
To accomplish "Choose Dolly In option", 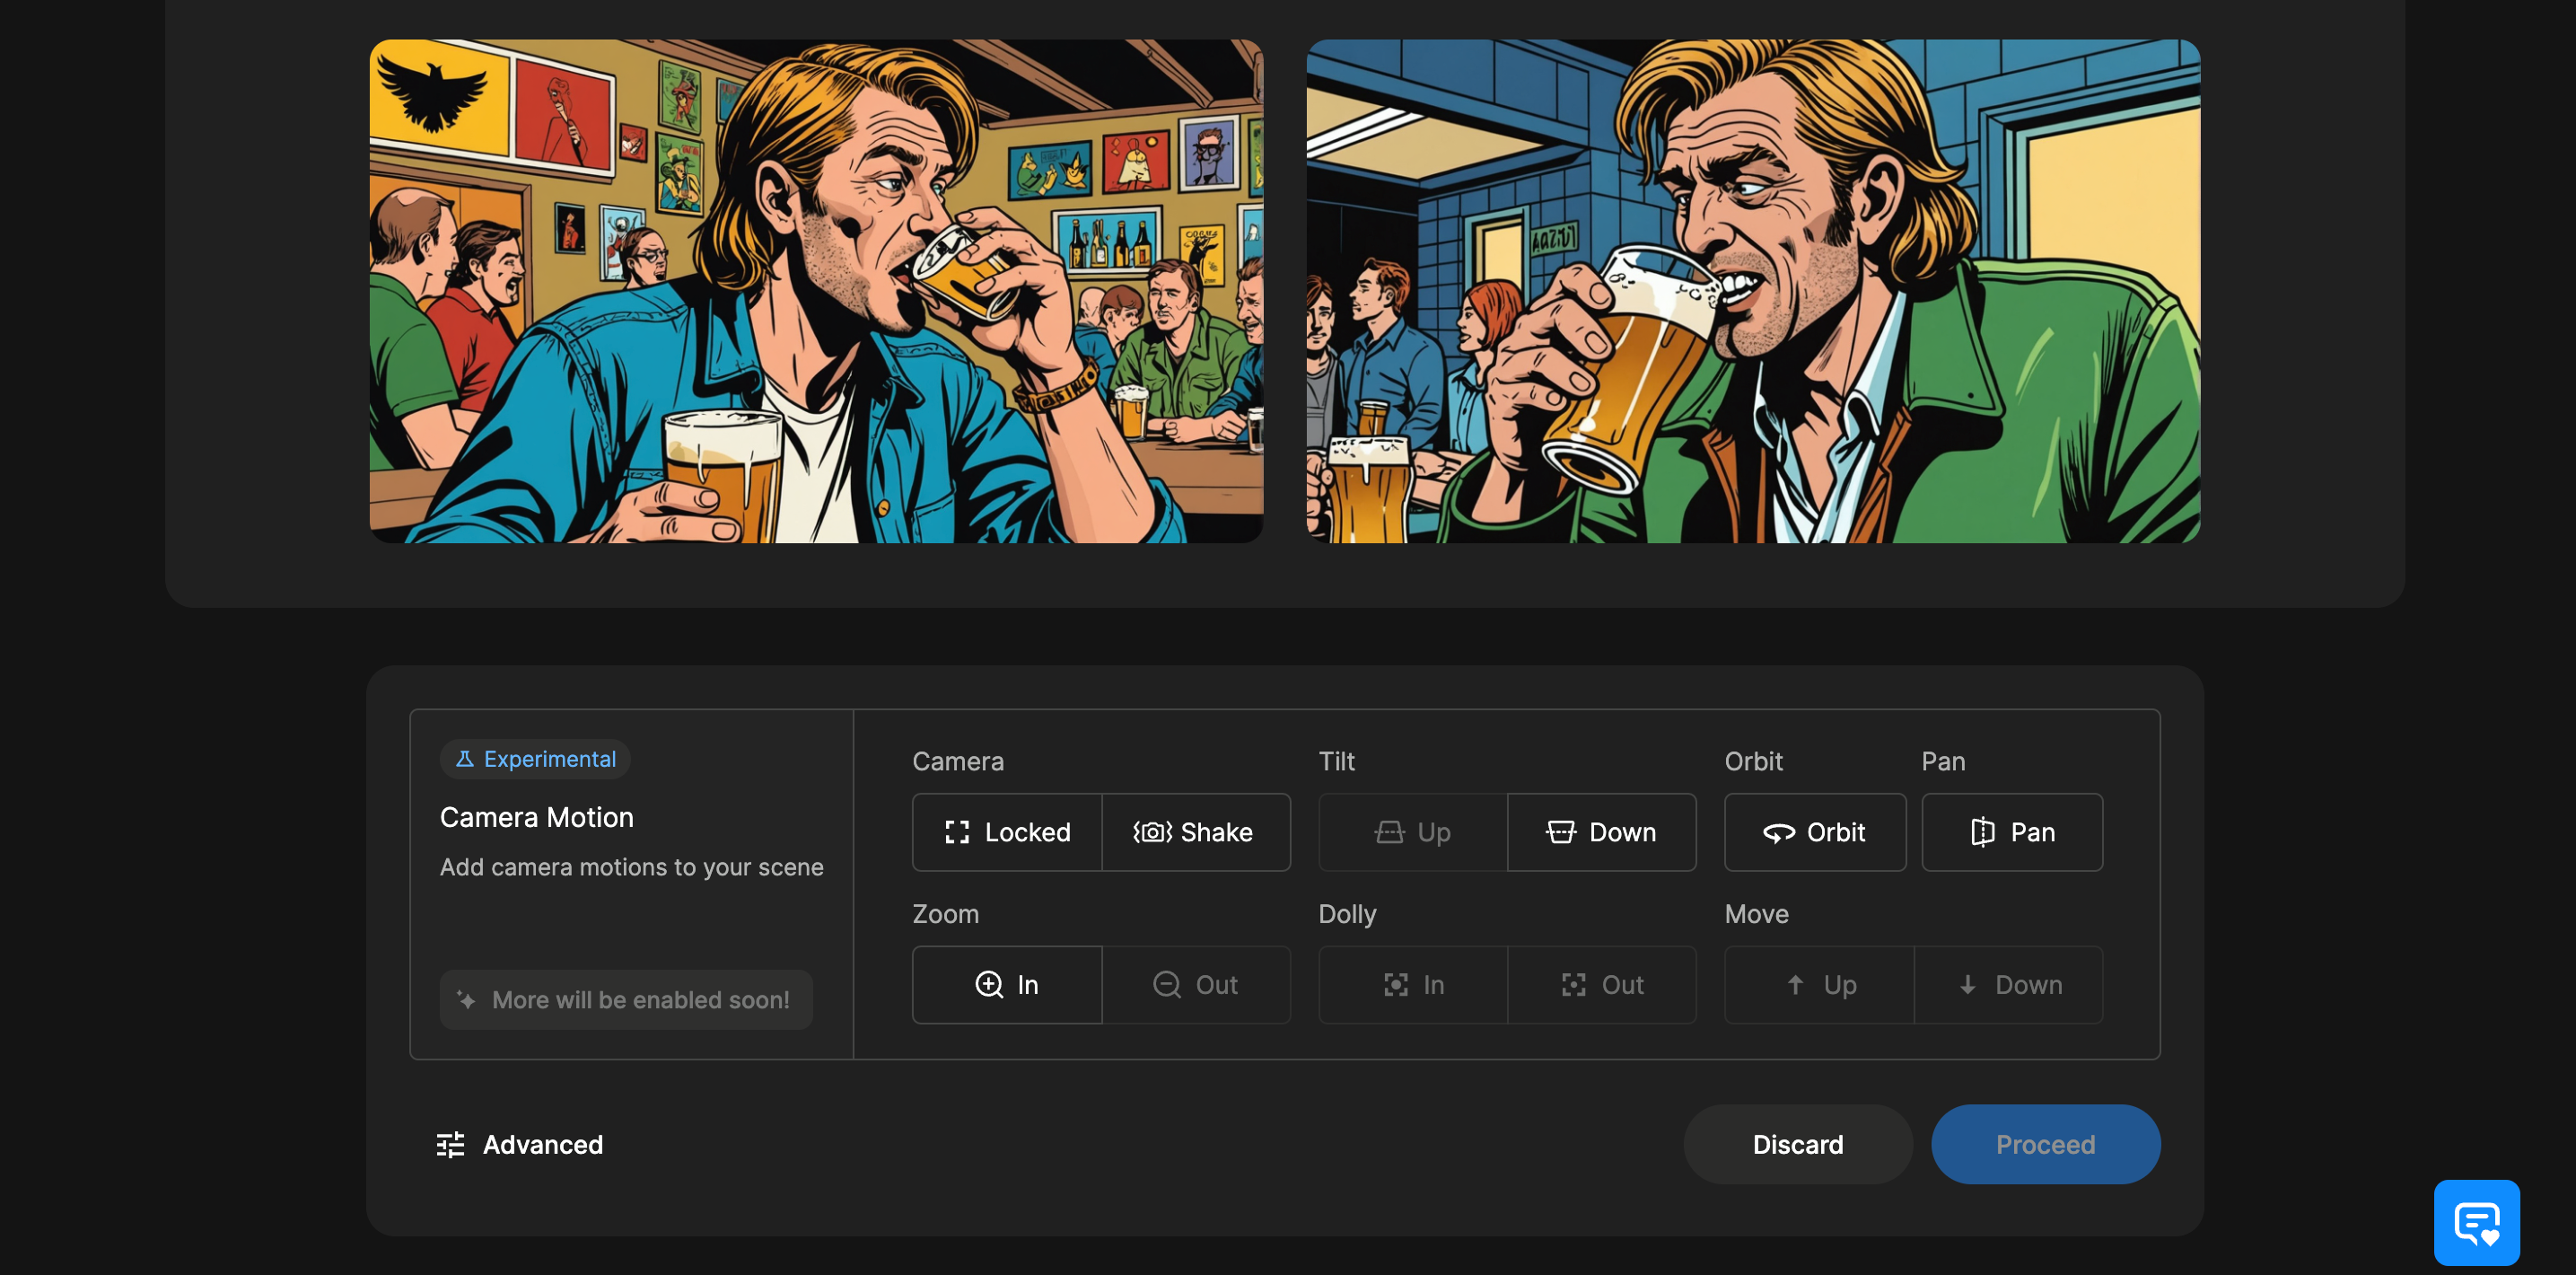I will pos(1412,985).
